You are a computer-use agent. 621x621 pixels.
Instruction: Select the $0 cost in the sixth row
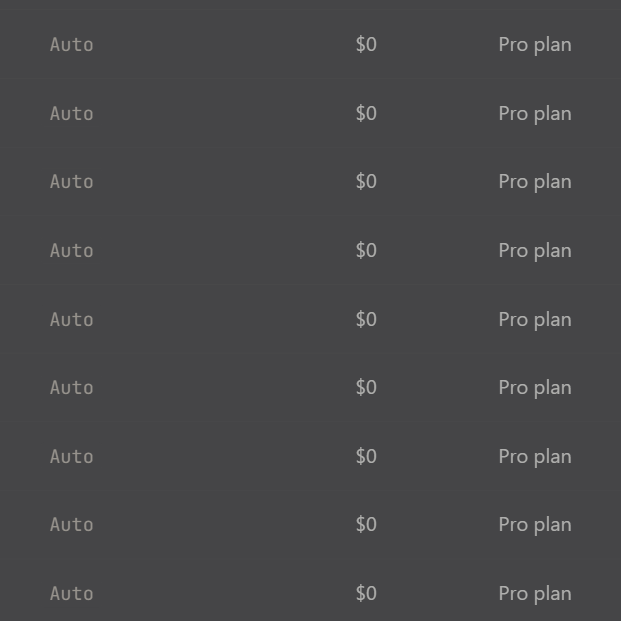pyautogui.click(x=366, y=388)
